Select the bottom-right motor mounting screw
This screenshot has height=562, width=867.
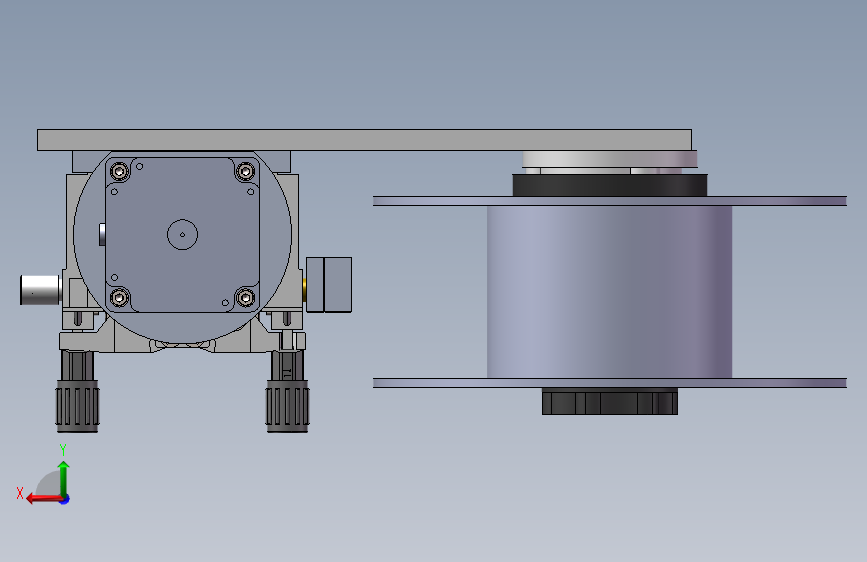coord(246,298)
